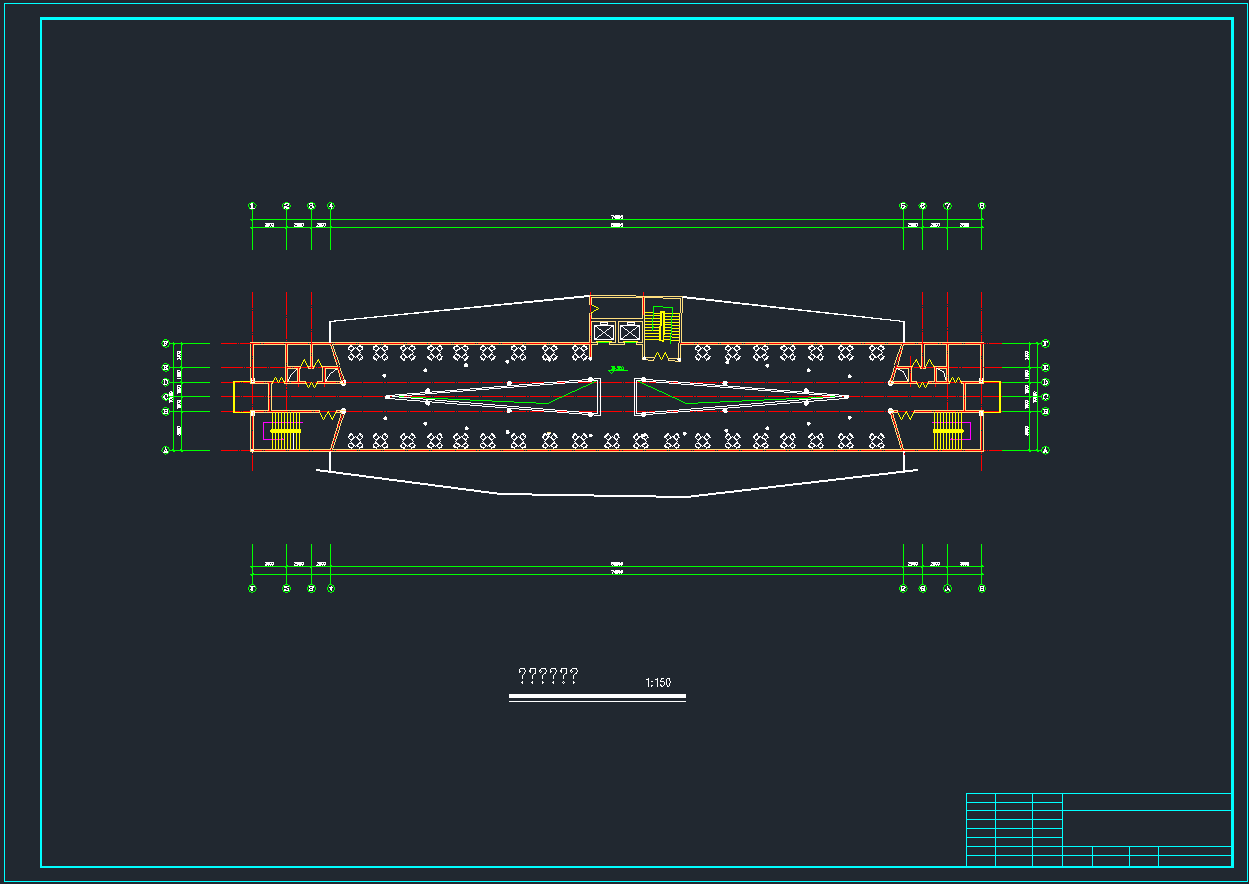Screen dimensions: 1249x884
Task: Select the drawing title text with question marks
Action: click(547, 676)
